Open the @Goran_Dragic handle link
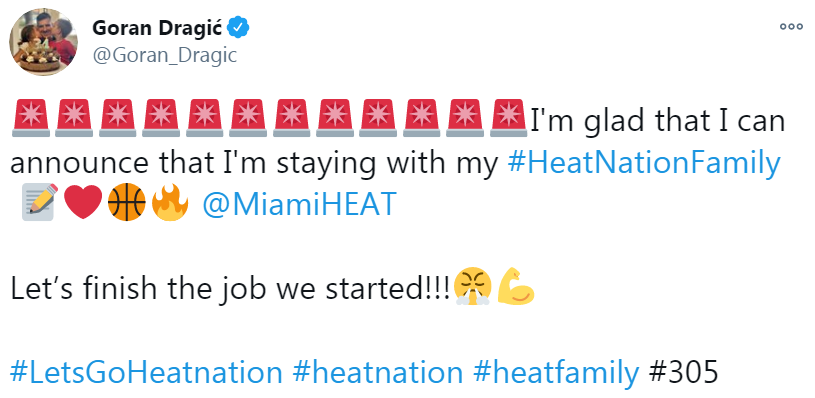815x398 pixels. [165, 55]
